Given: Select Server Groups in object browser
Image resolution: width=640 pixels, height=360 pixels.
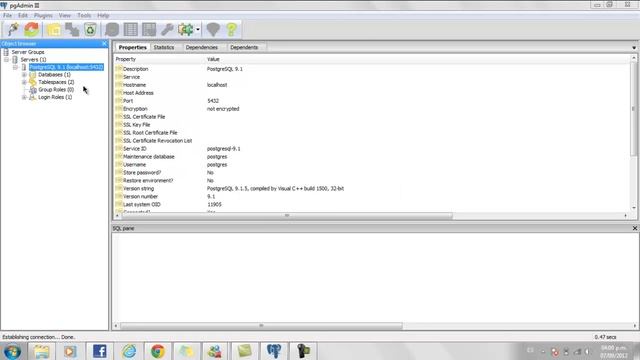Looking at the screenshot, I should click(28, 52).
